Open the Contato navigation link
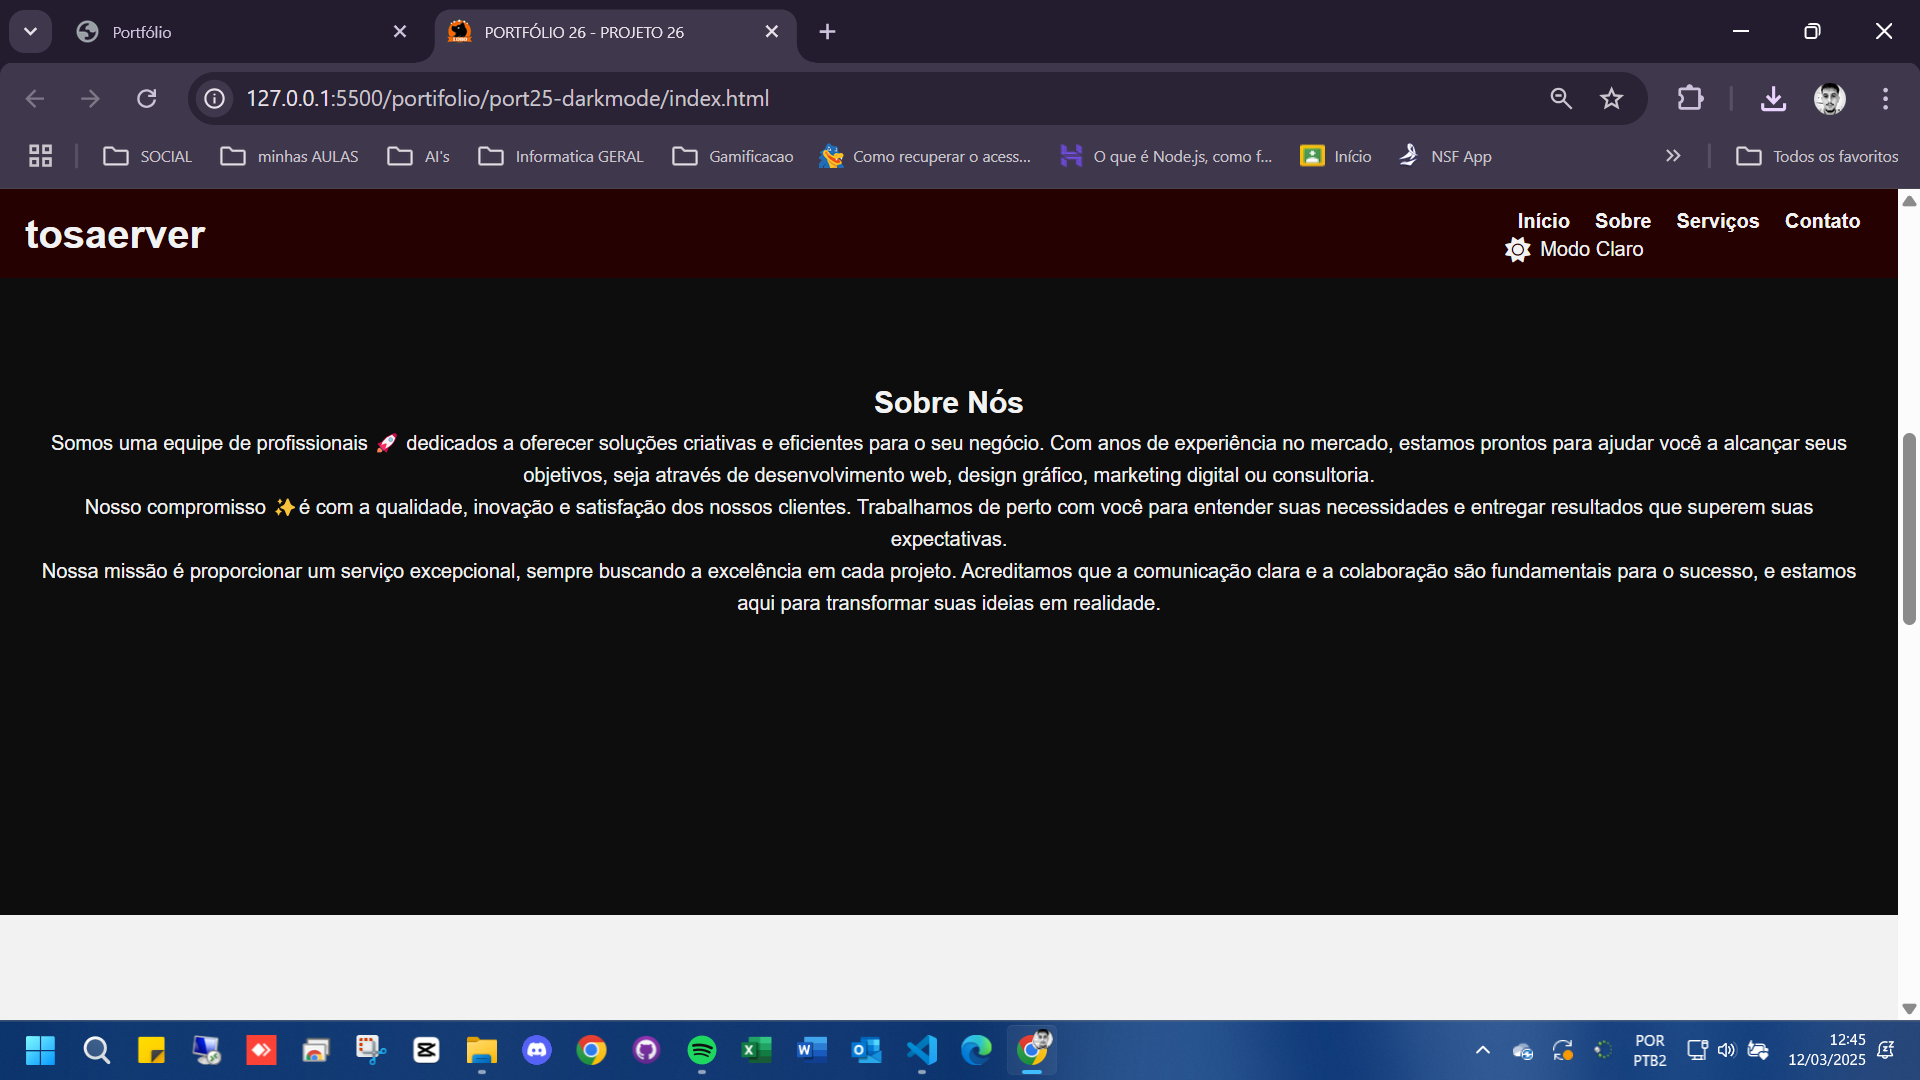 pyautogui.click(x=1822, y=221)
